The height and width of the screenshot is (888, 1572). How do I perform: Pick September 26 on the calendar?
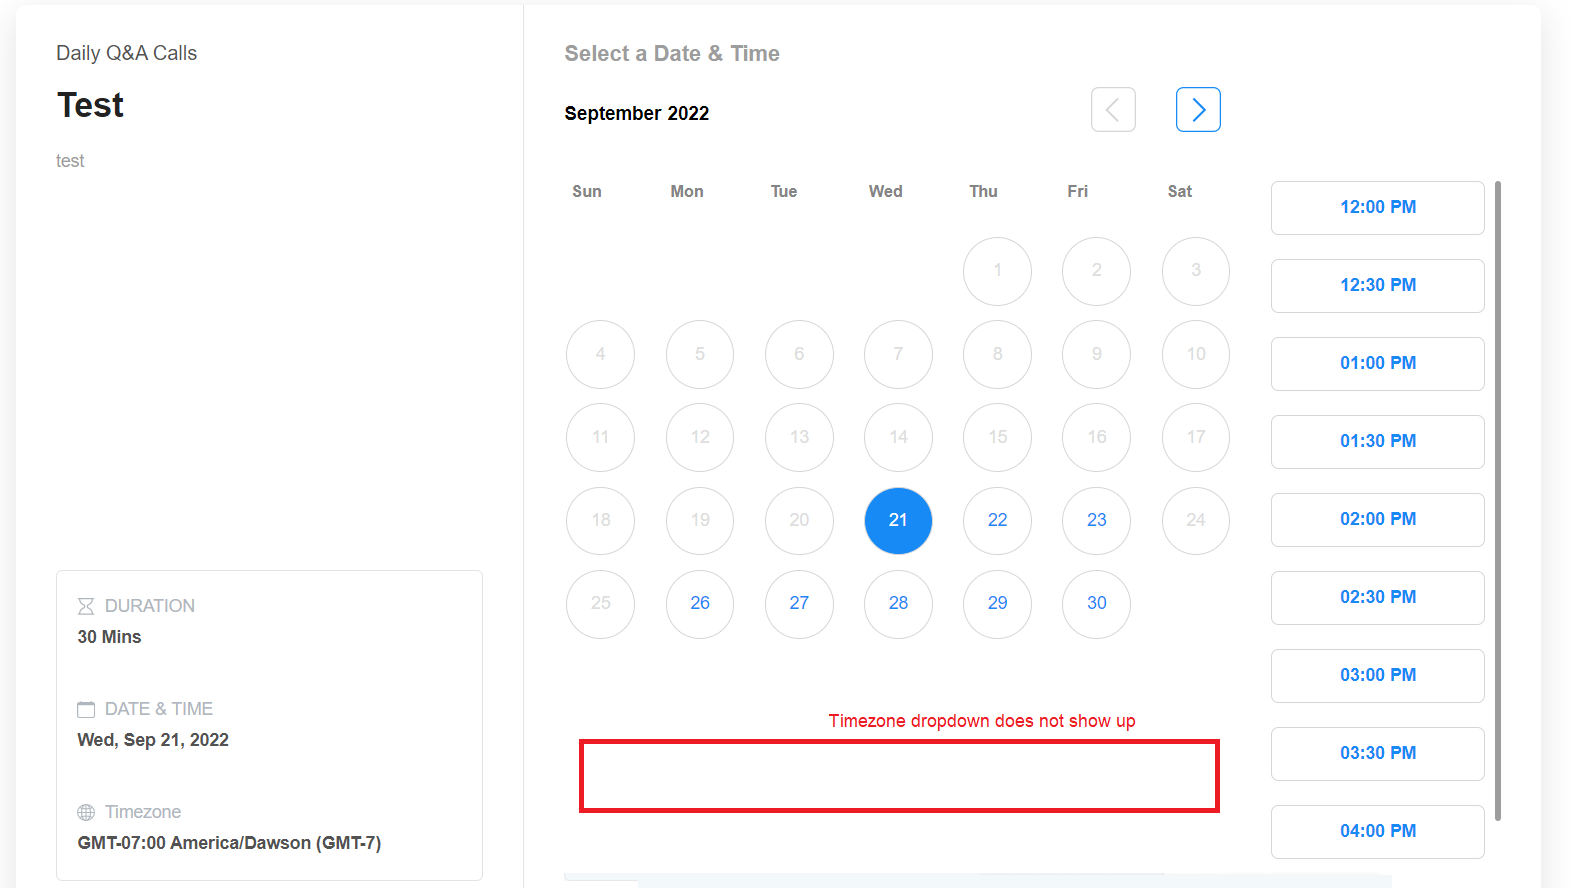pos(700,603)
